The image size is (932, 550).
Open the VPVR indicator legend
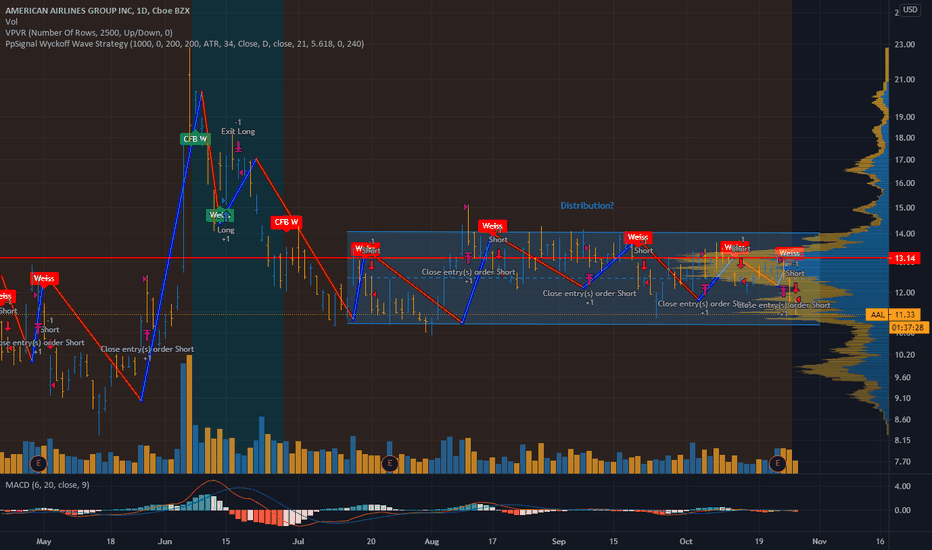click(89, 33)
